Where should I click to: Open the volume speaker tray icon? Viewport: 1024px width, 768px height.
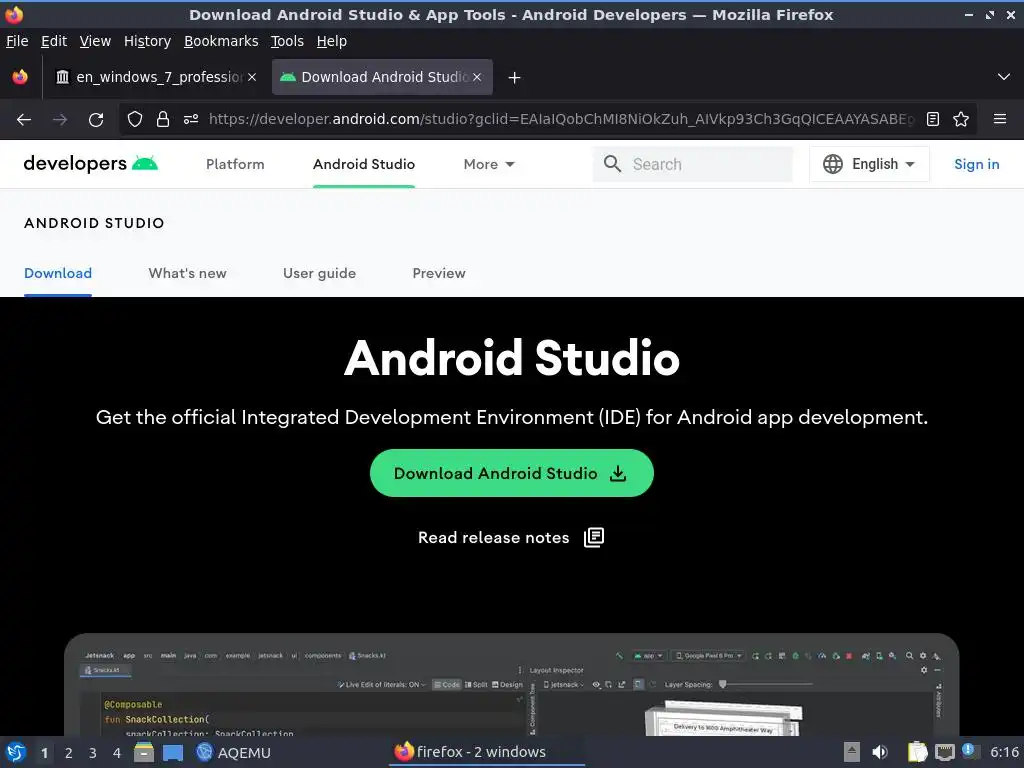point(880,752)
